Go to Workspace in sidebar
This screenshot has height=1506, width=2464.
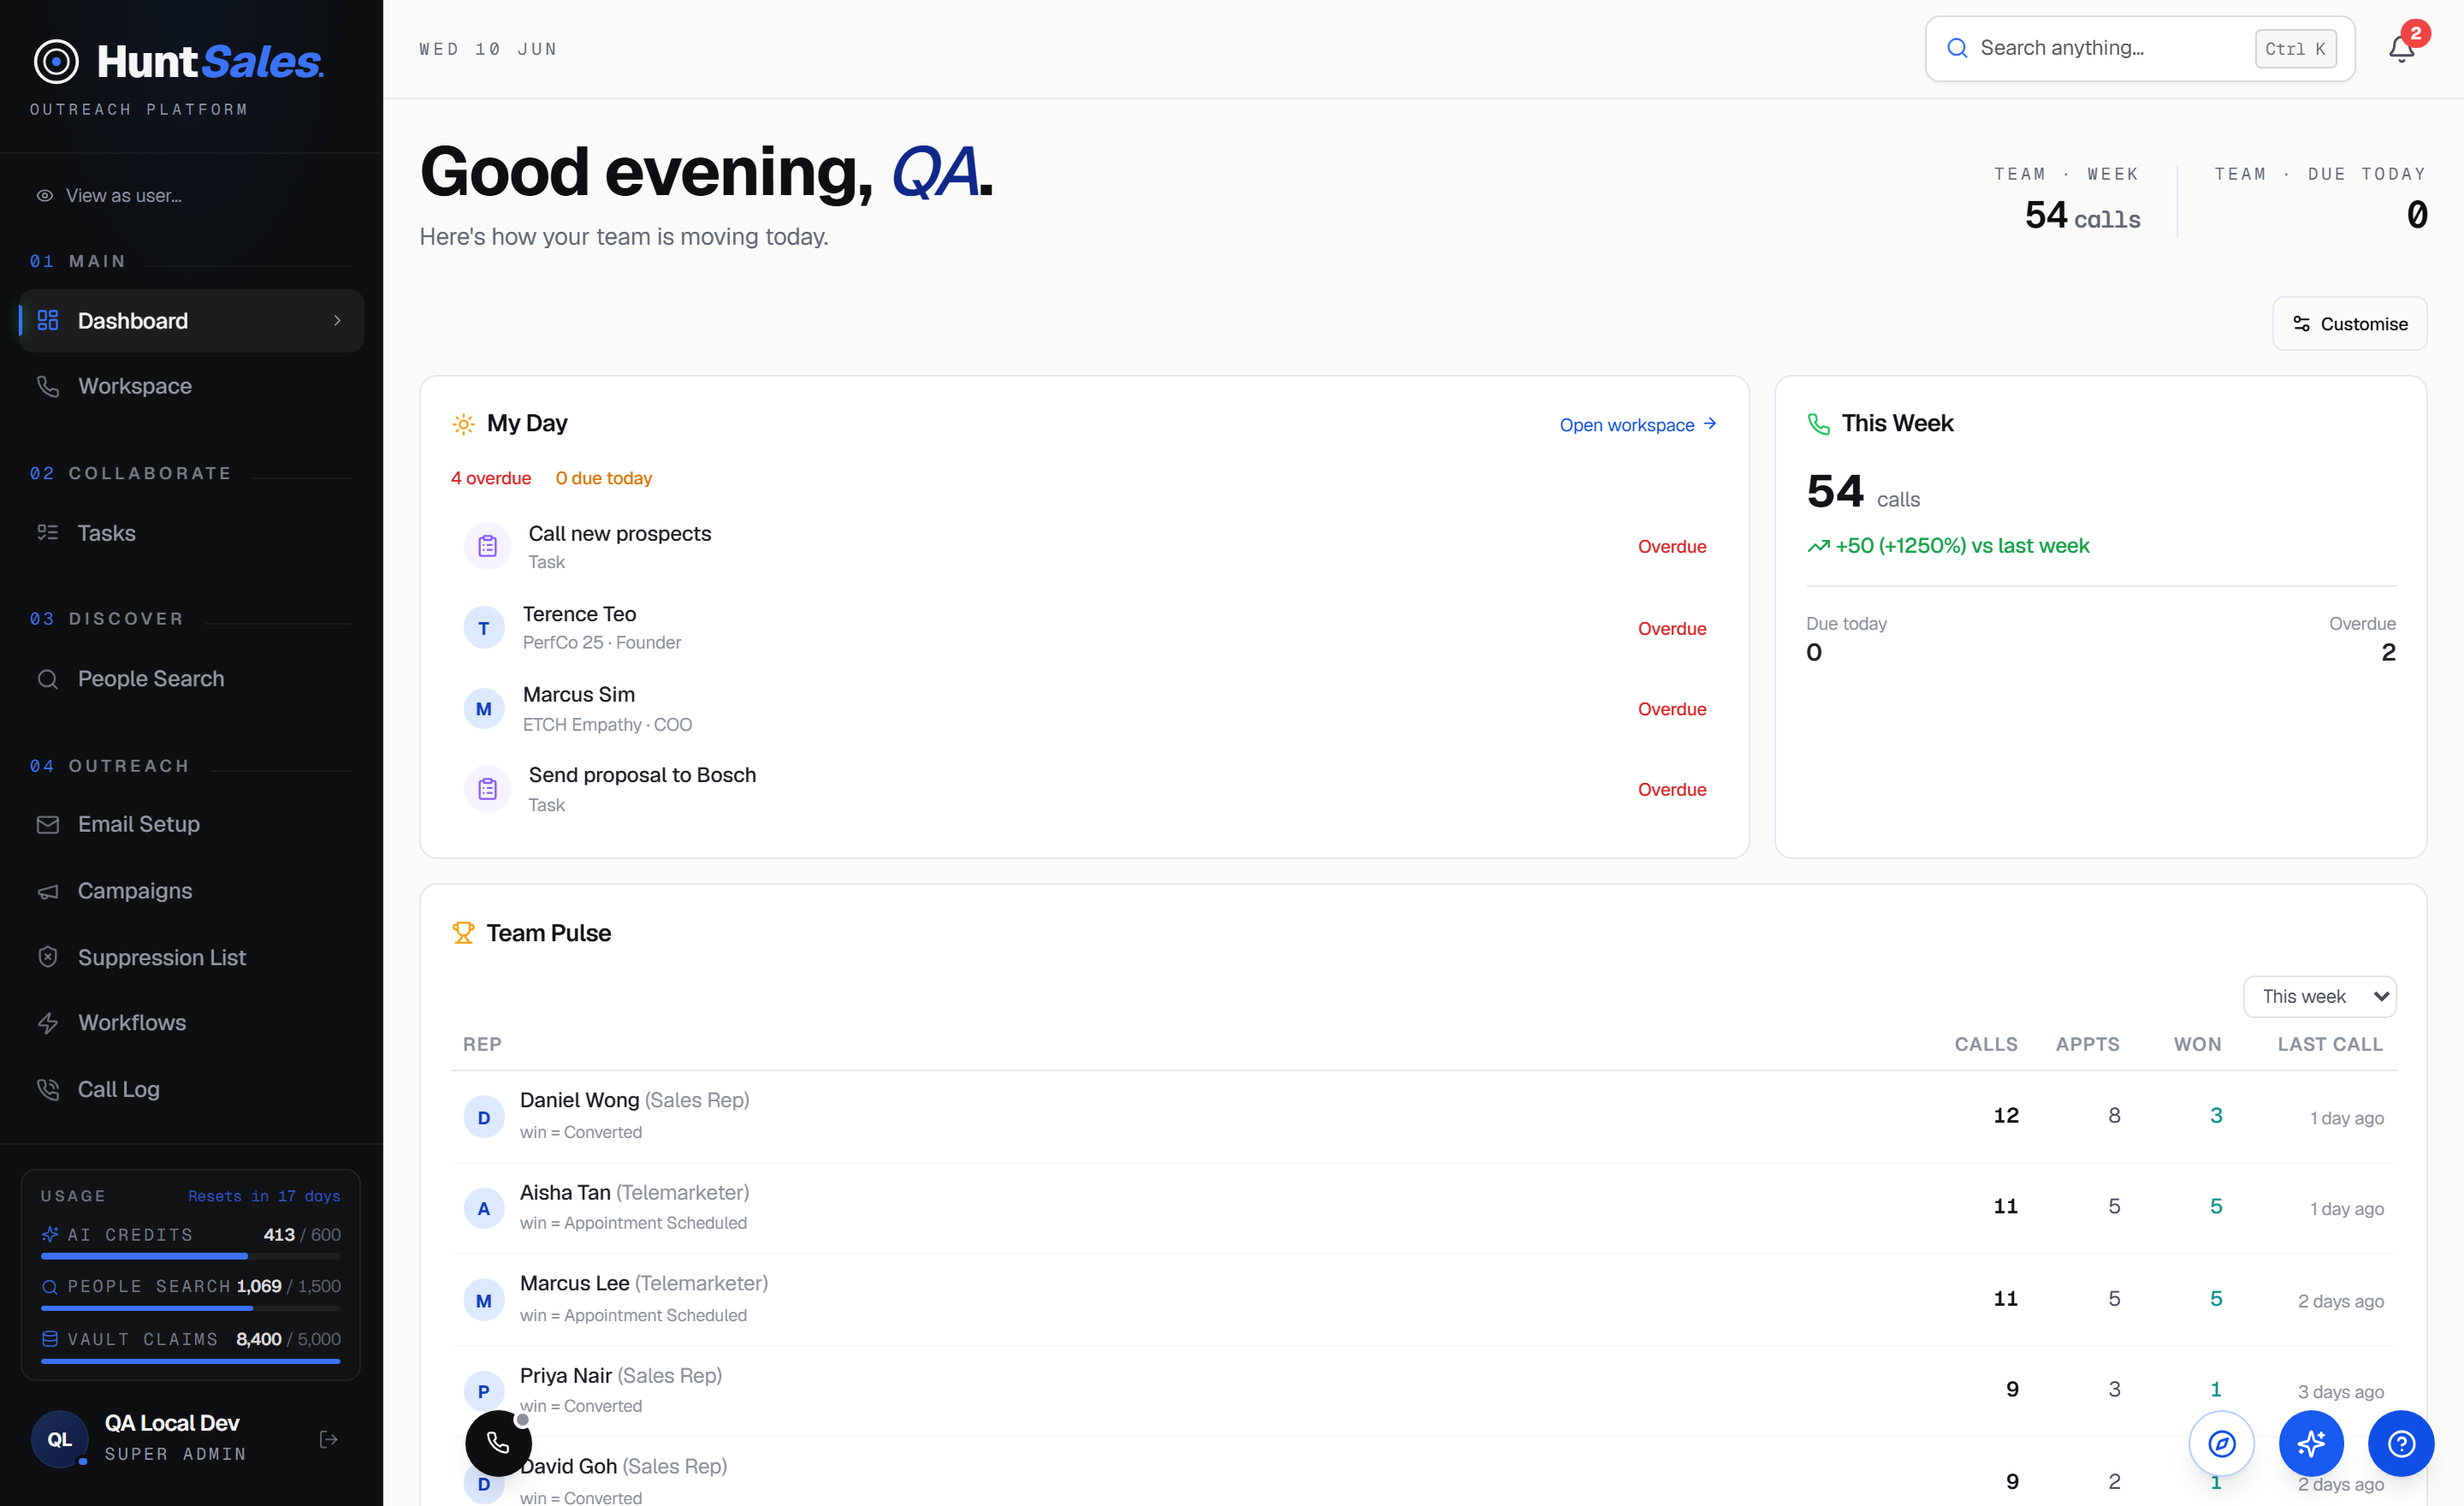pyautogui.click(x=191, y=386)
